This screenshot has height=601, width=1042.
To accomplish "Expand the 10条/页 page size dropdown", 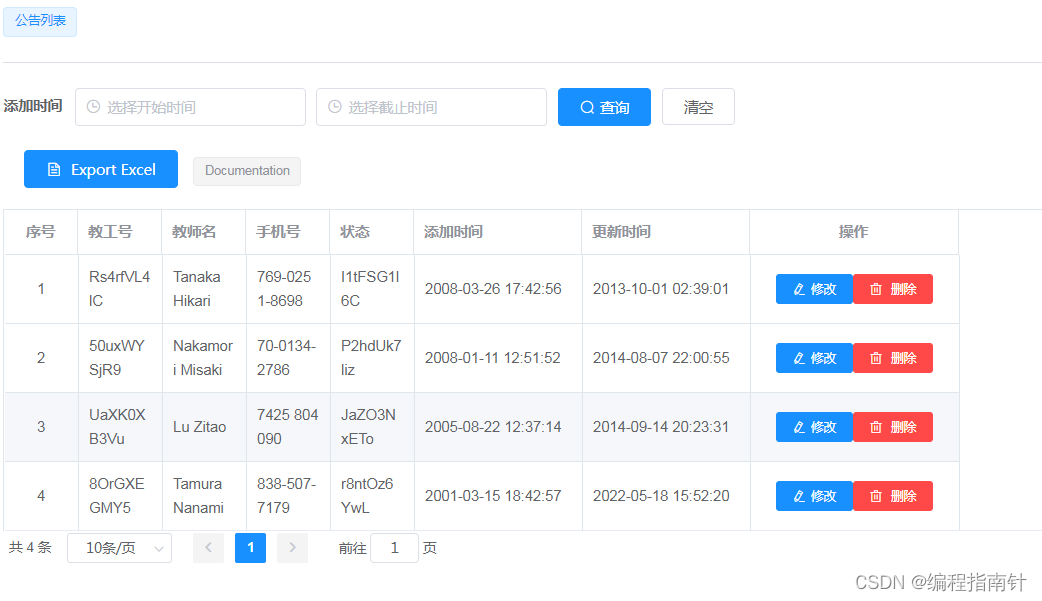I will click(120, 548).
